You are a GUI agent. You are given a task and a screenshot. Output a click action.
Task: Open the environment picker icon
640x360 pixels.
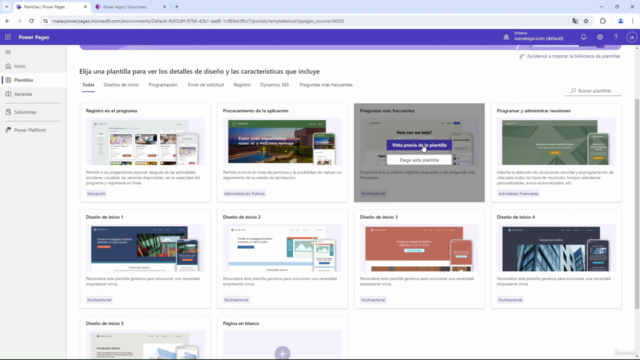(506, 37)
